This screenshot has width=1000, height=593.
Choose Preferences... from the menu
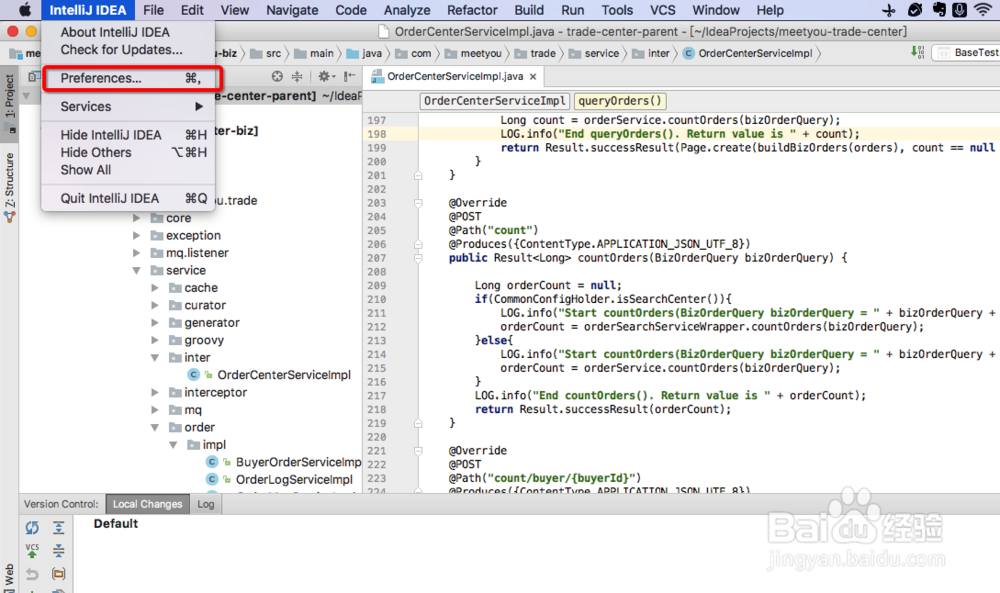tap(128, 78)
